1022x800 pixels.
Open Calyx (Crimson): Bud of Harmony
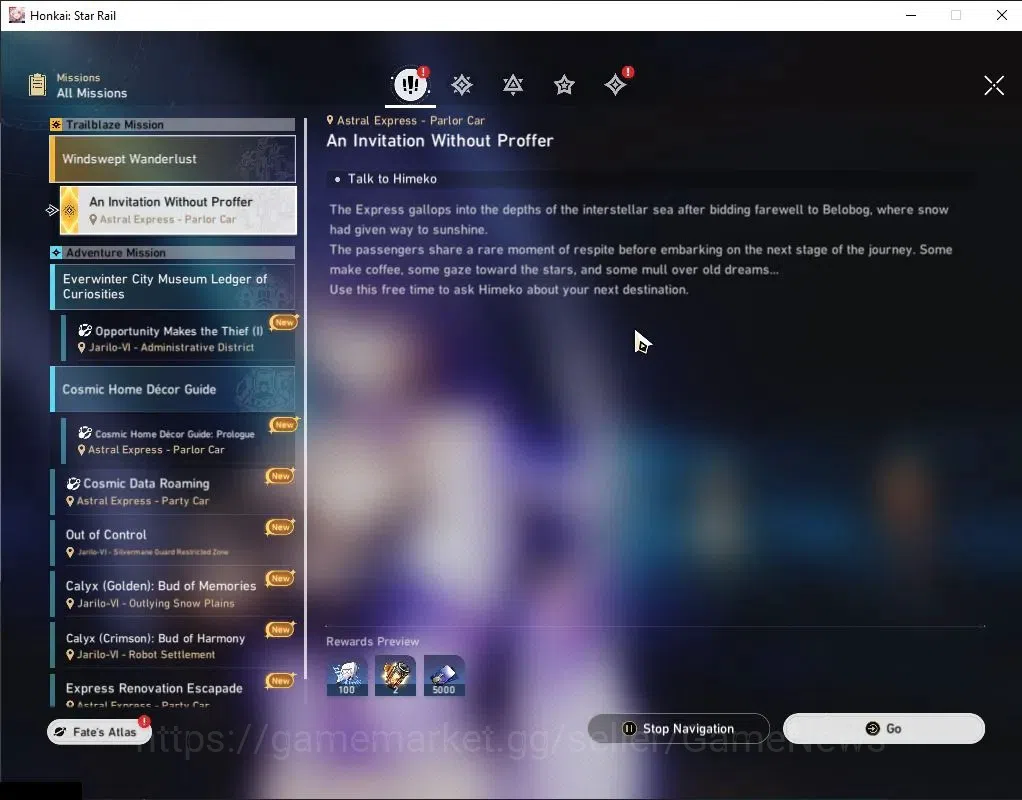click(173, 645)
